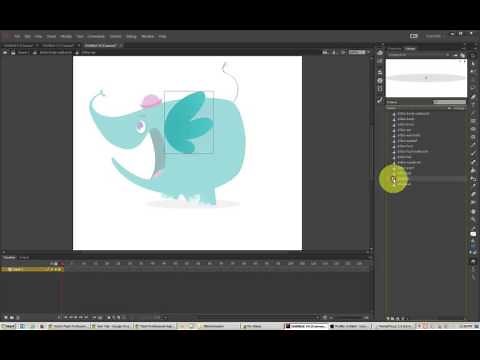
Task: Open the Edit menu
Action: coord(28,36)
